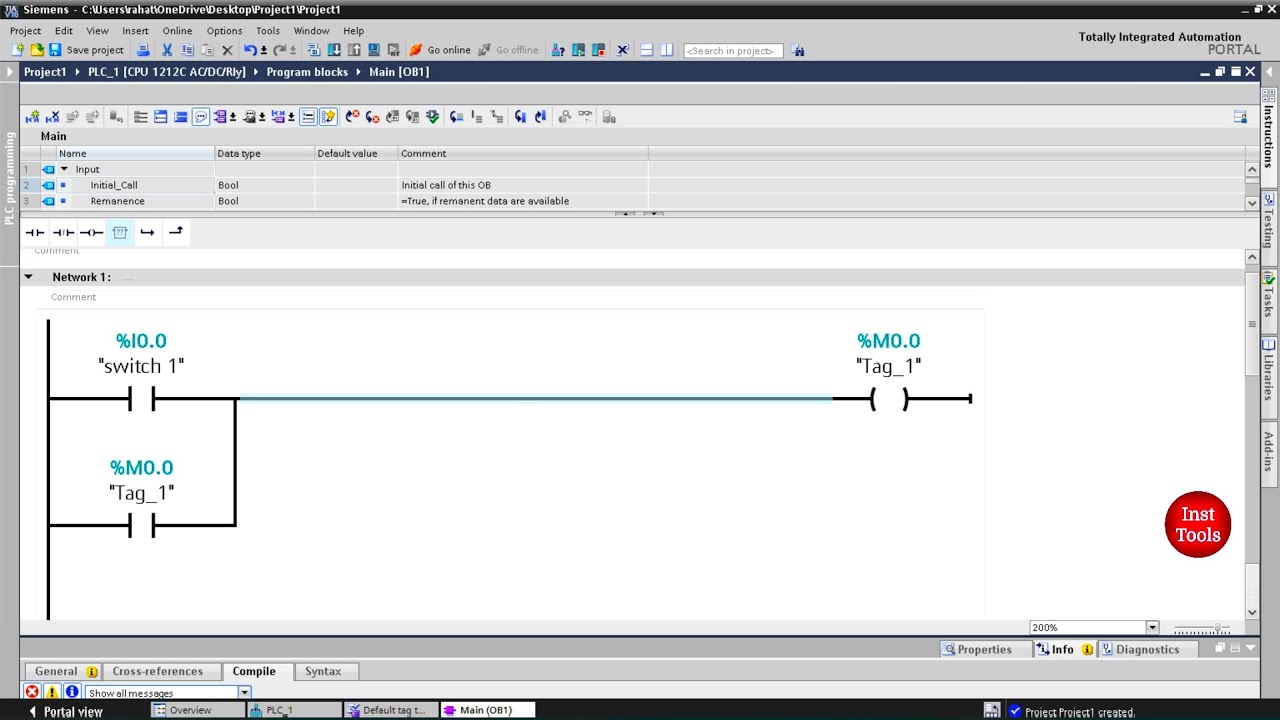Viewport: 1280px width, 720px height.
Task: Open the Options menu
Action: tap(224, 31)
